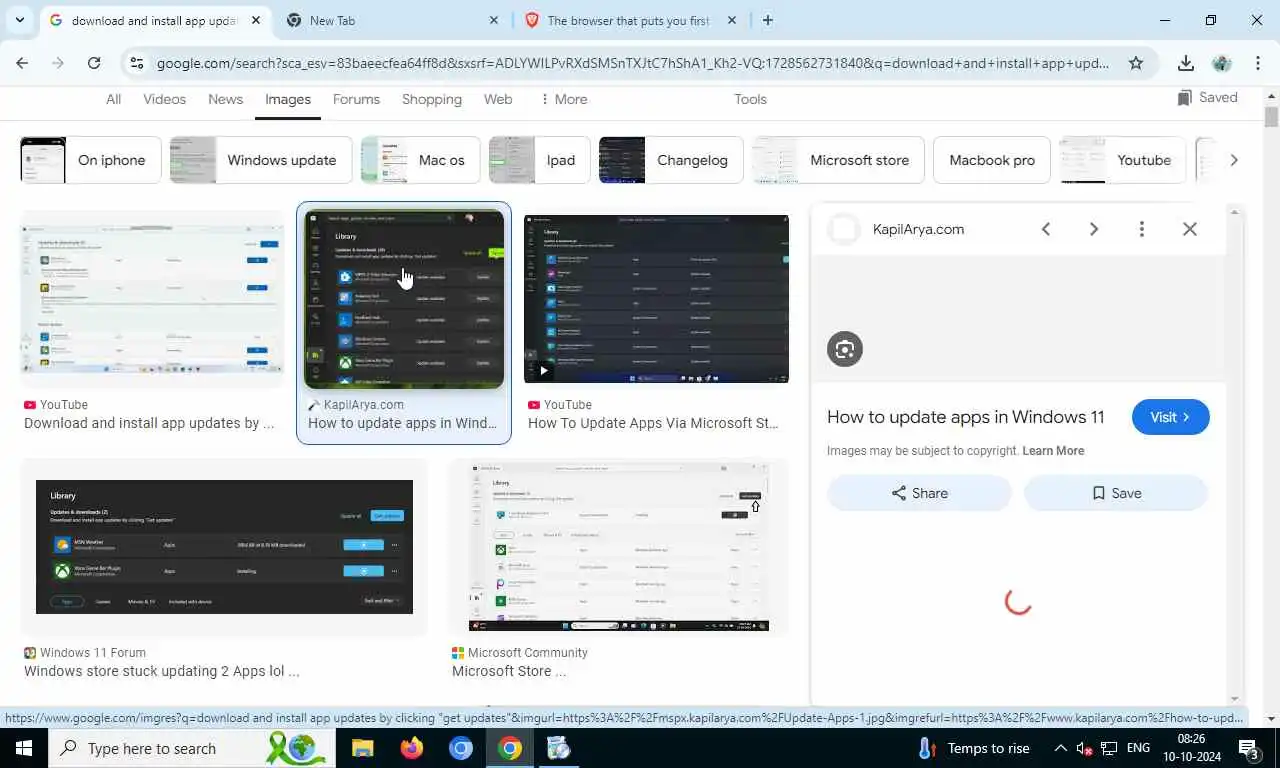The width and height of the screenshot is (1280, 768).
Task: Go back to the previous page
Action: pos(22,63)
